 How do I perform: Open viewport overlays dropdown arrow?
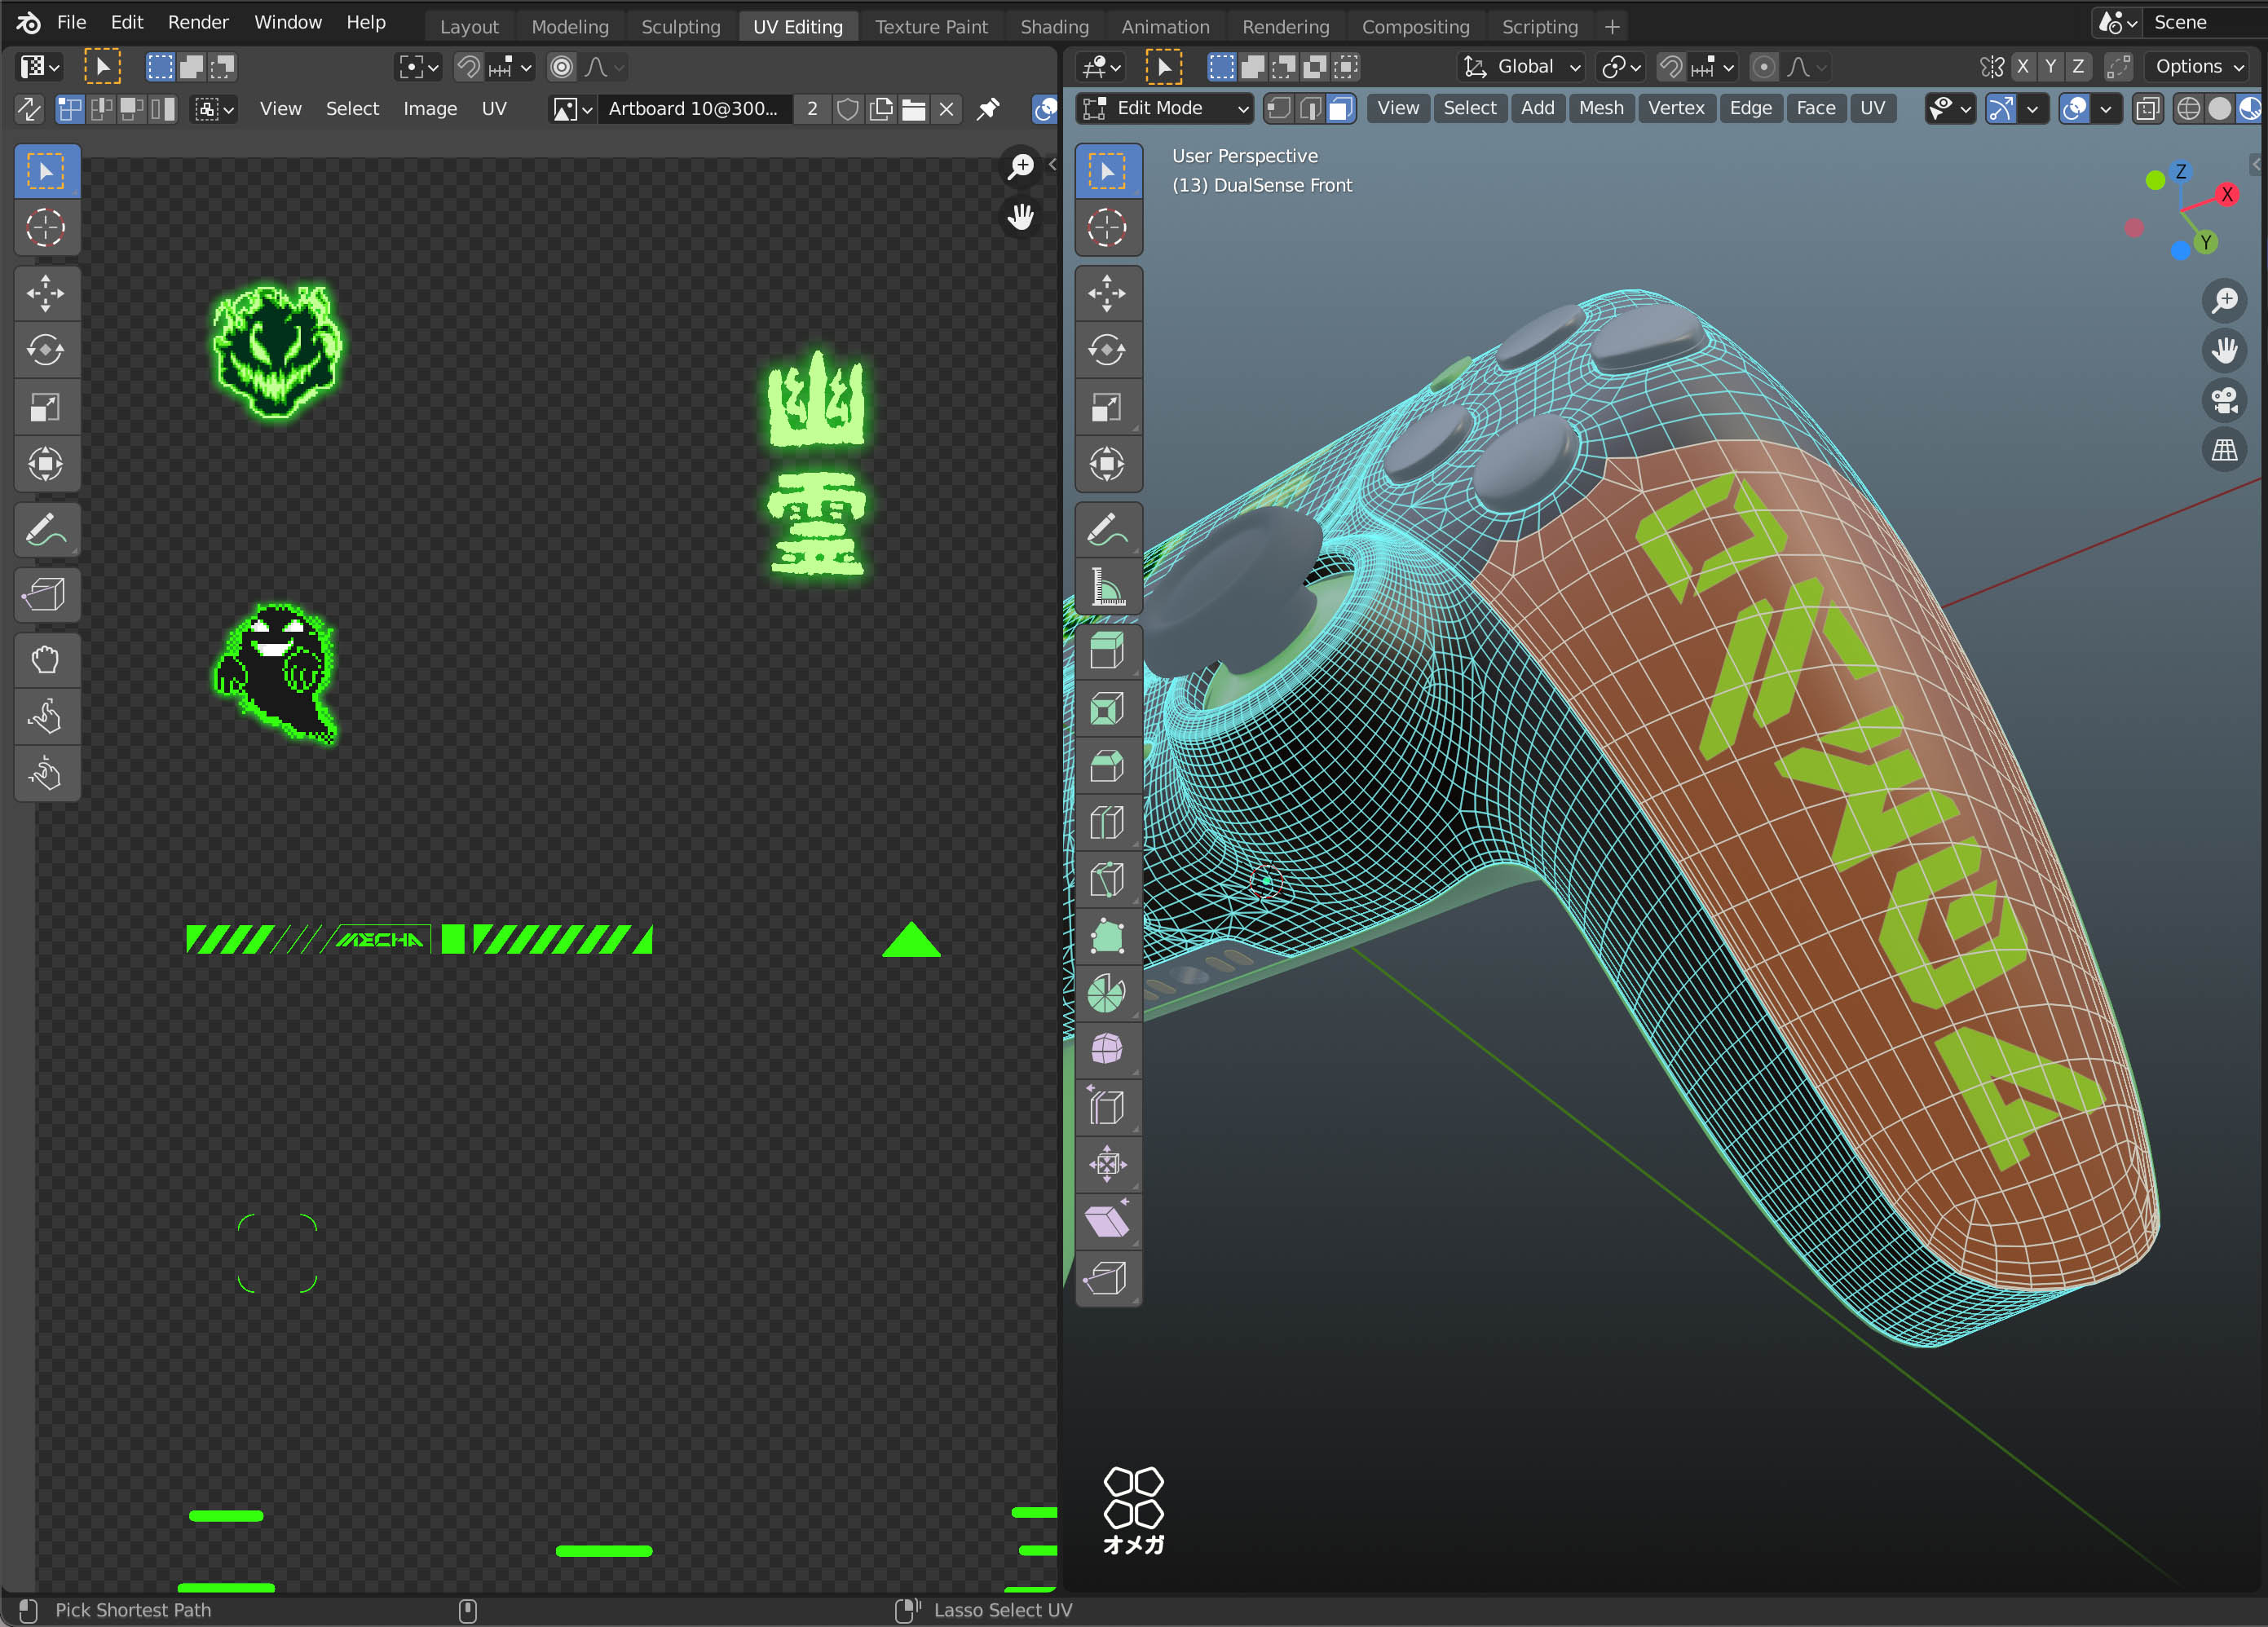(2106, 108)
